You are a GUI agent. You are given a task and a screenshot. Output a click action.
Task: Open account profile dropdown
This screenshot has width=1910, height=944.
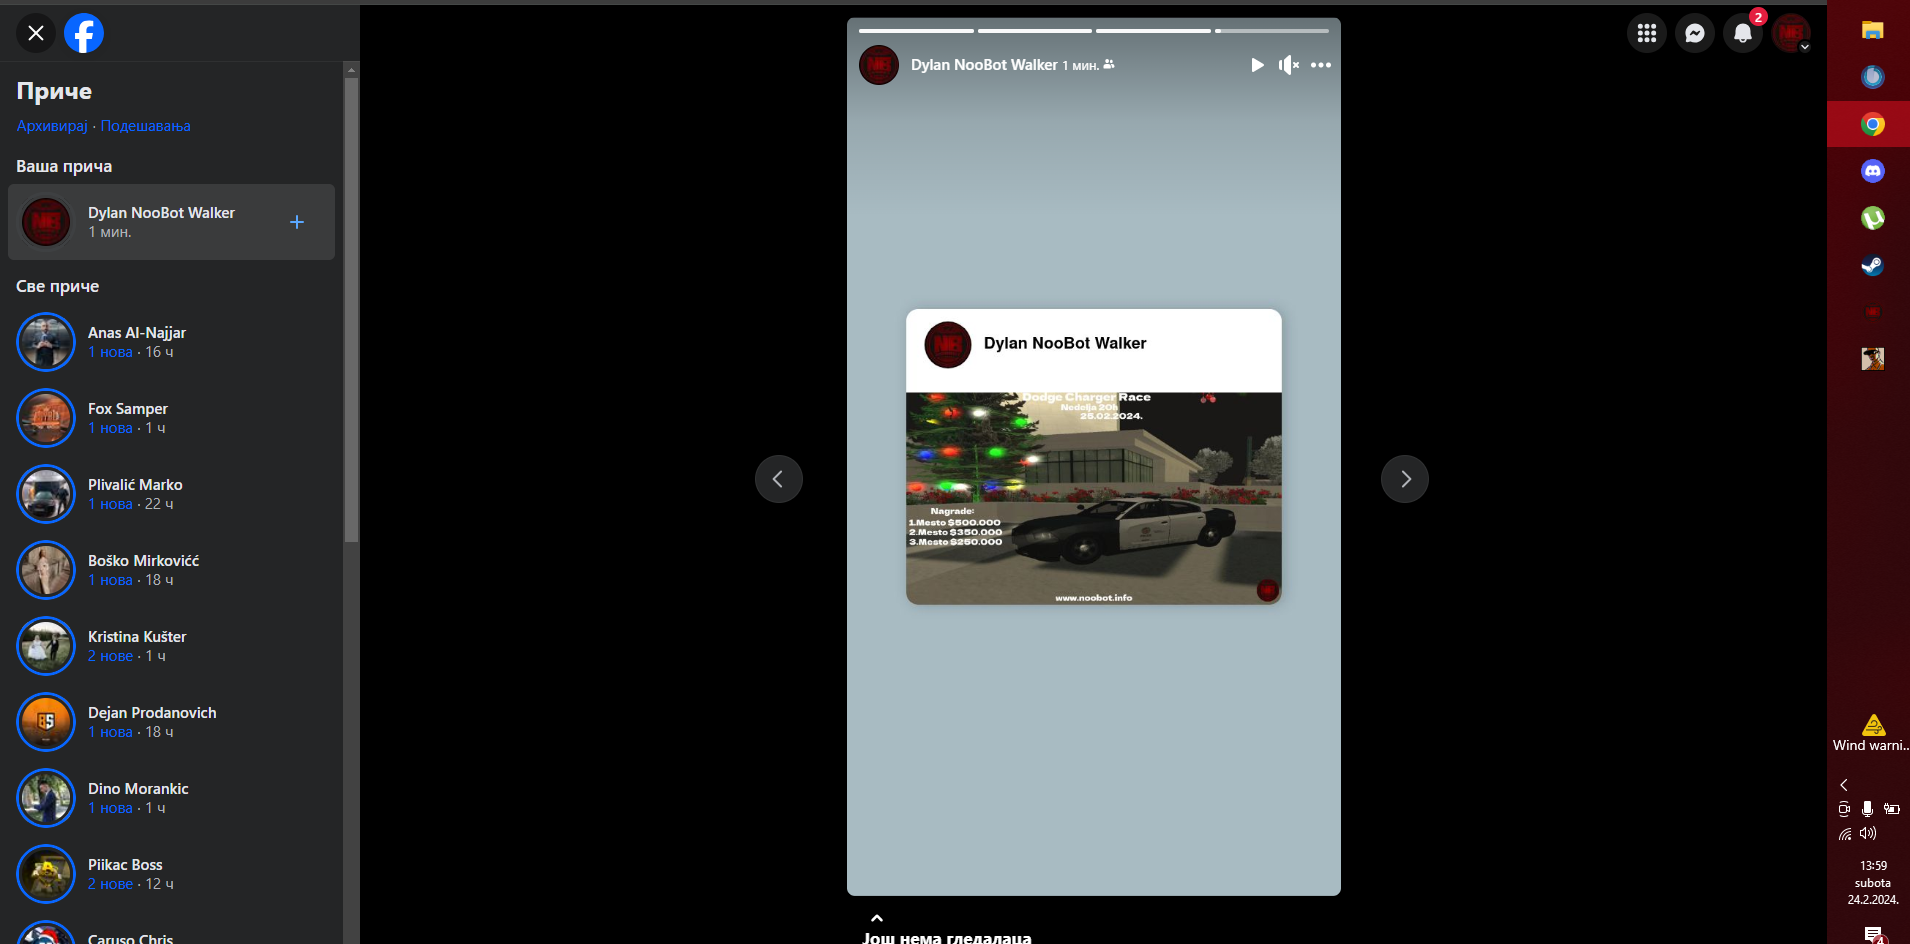1791,33
